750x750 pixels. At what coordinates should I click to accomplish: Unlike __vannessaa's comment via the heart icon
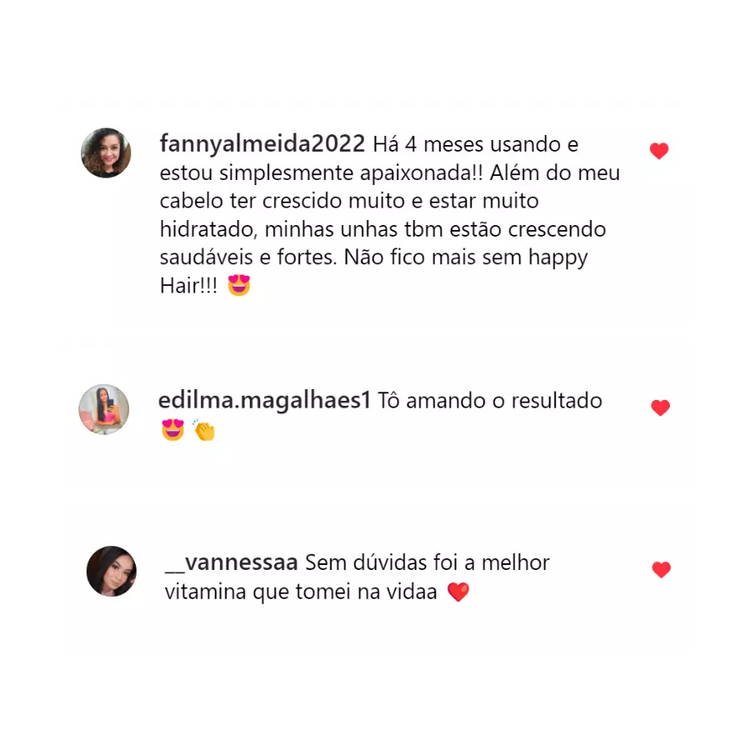pos(661,570)
